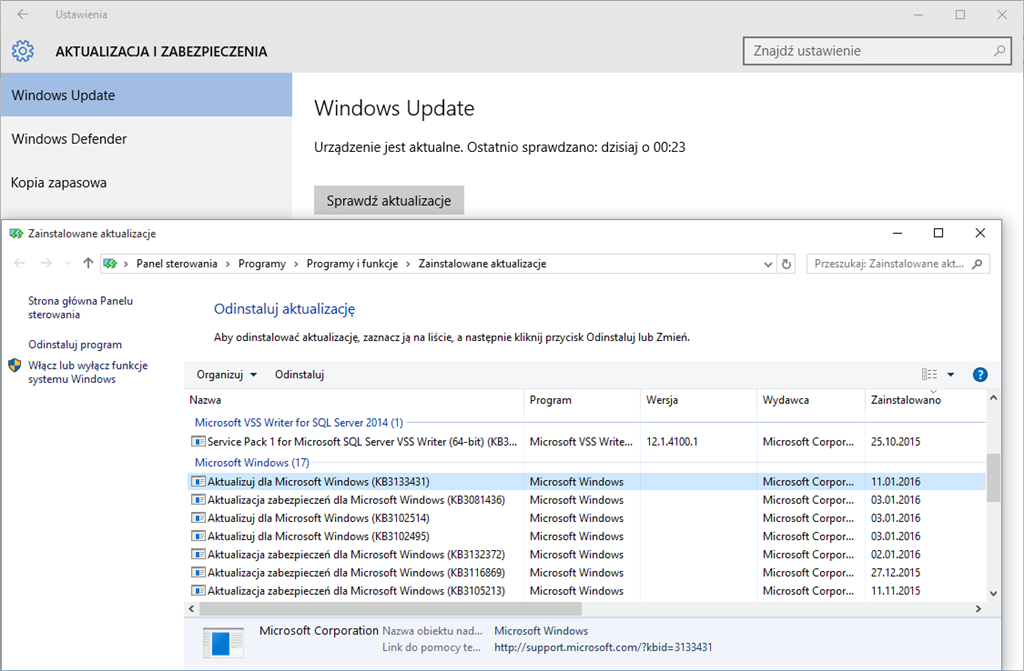Image resolution: width=1024 pixels, height=671 pixels.
Task: Open Strona główna Panelu sterowania link
Action: 80,308
